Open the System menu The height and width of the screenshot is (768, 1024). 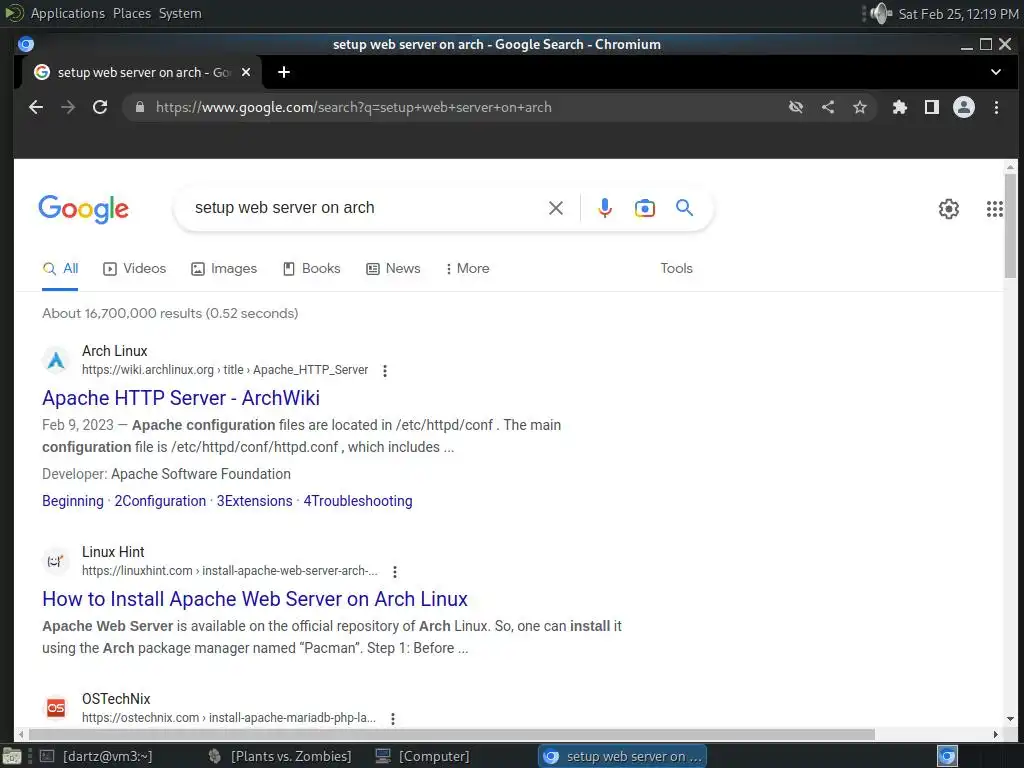(x=180, y=13)
